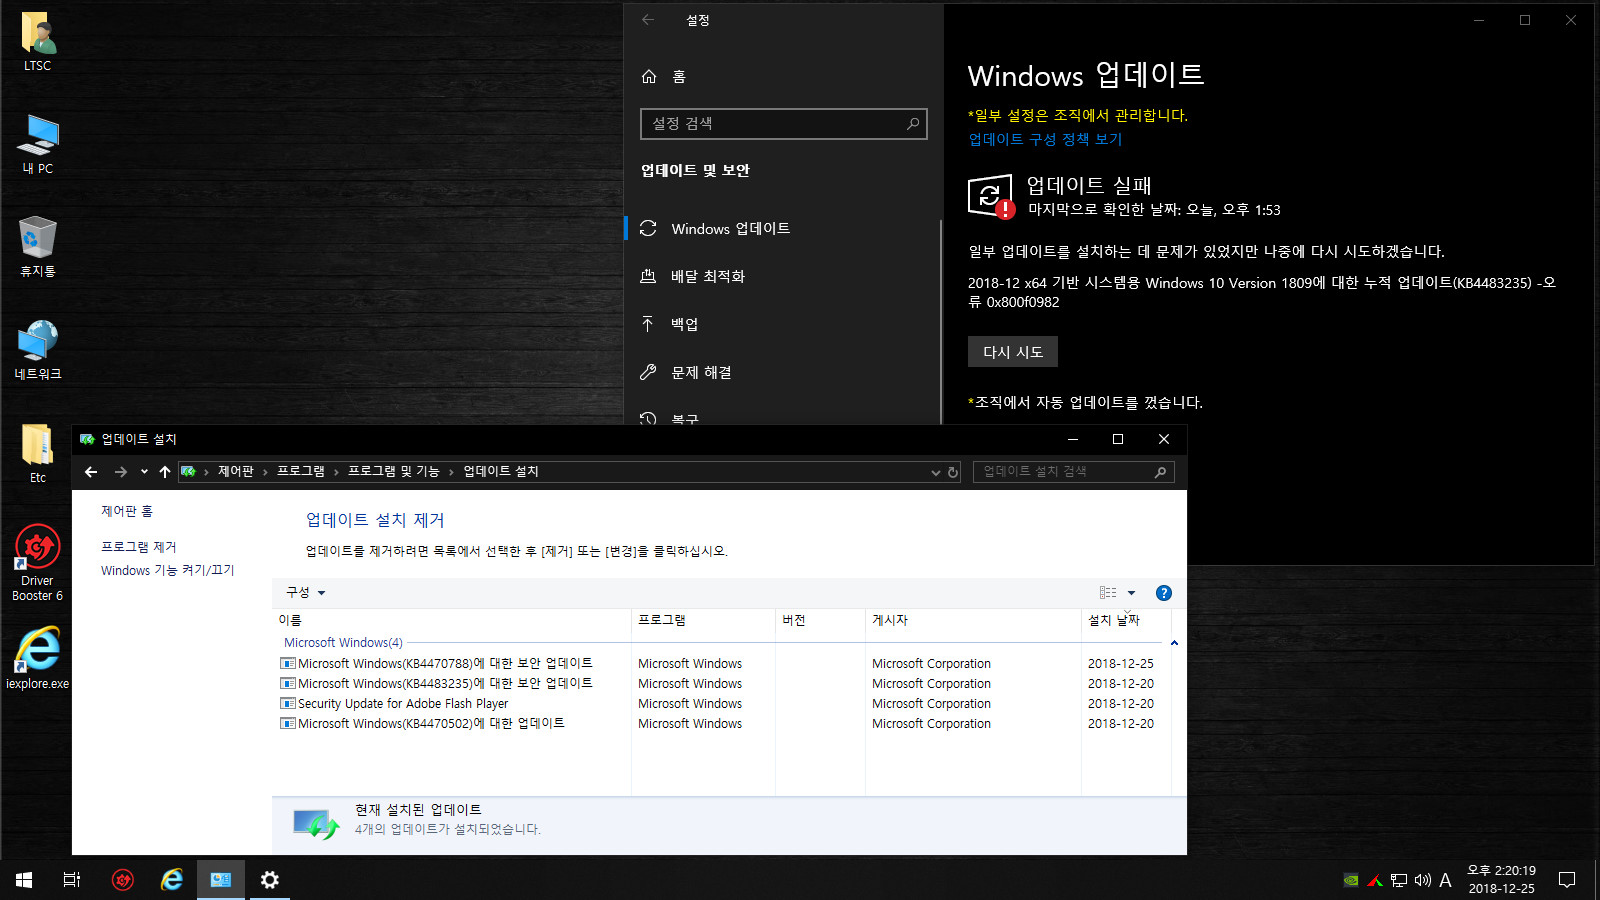Viewport: 1600px width, 900px height.
Task: Refresh the 업데이트 설치 address bar
Action: tap(953, 472)
